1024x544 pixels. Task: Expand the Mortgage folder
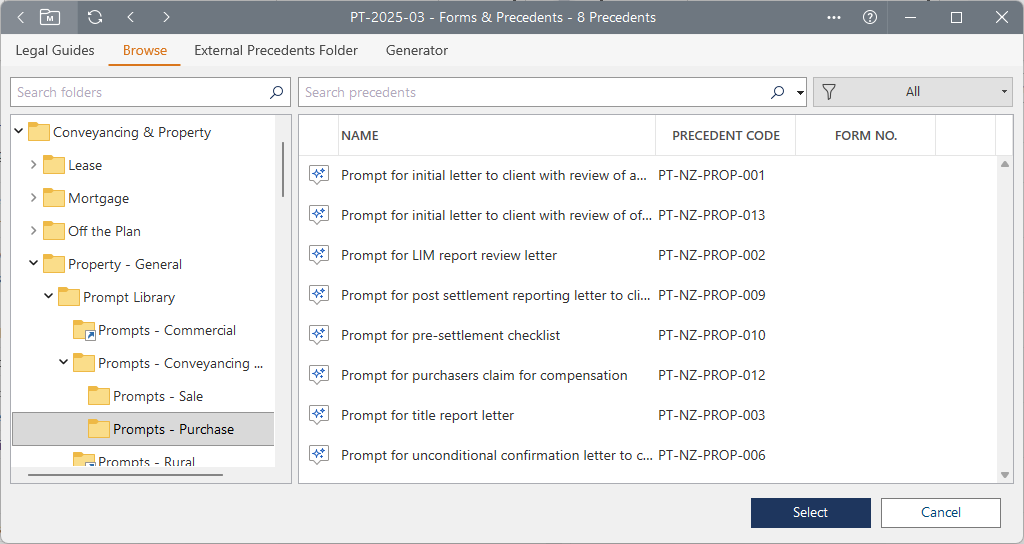pos(33,197)
